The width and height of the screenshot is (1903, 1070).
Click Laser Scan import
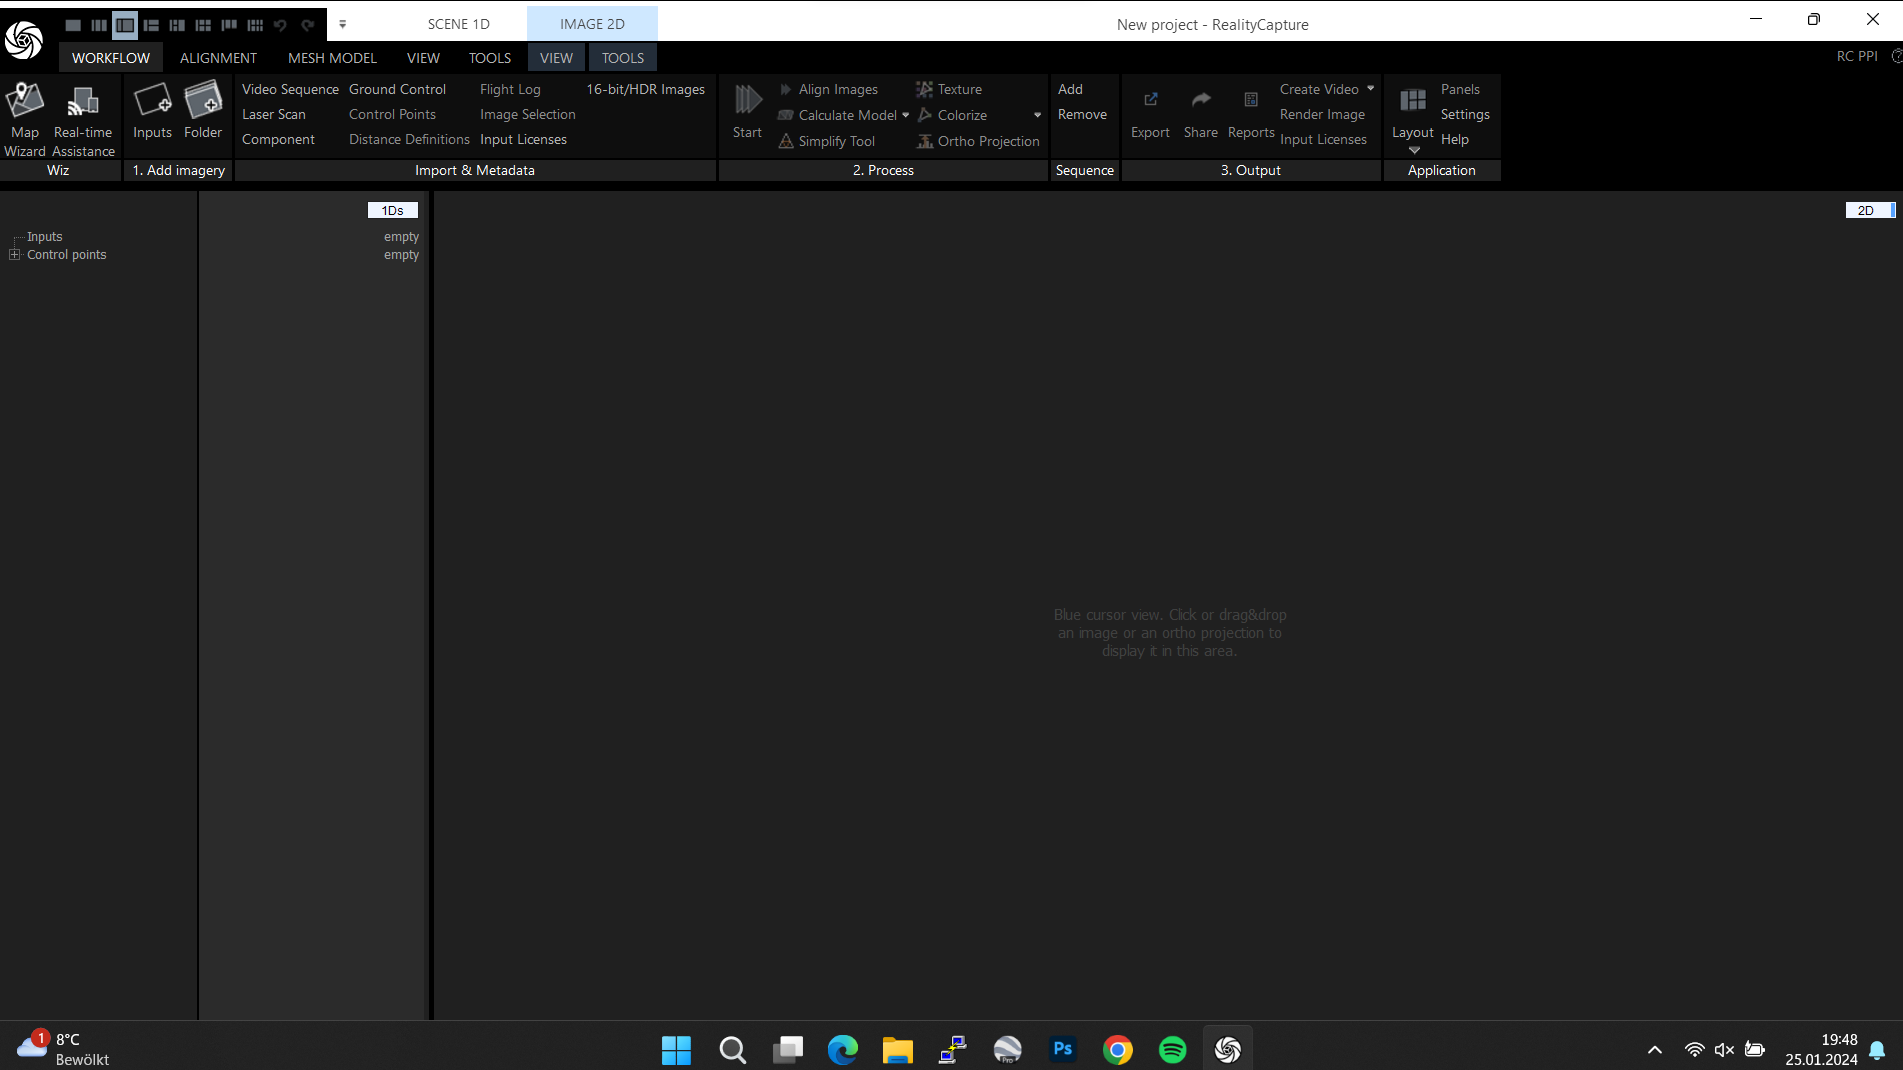click(274, 114)
